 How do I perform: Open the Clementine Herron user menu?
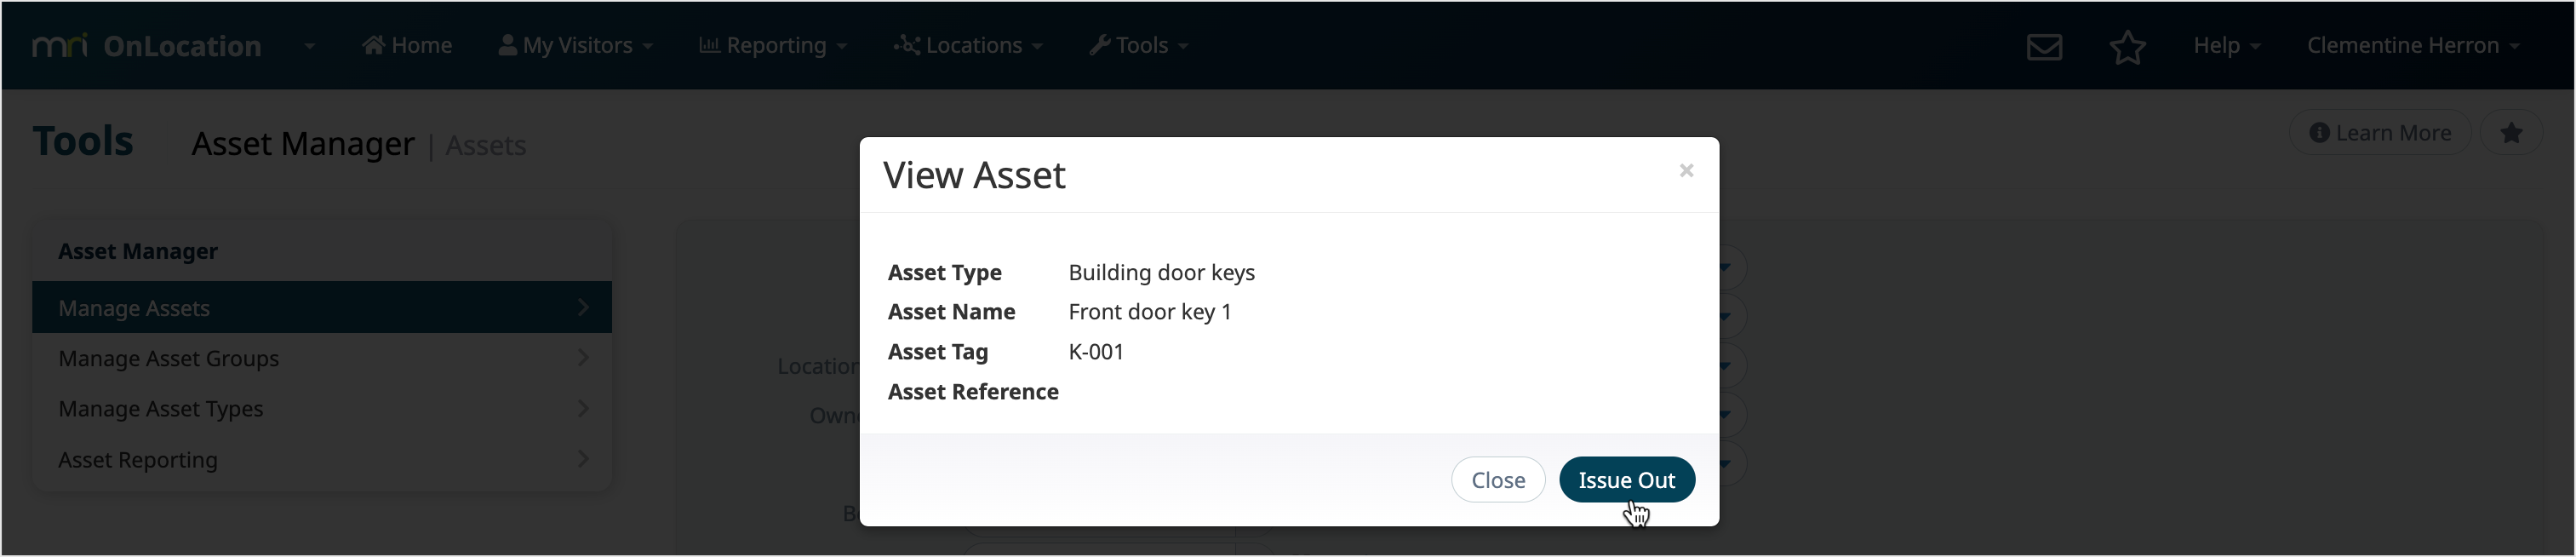[2412, 45]
